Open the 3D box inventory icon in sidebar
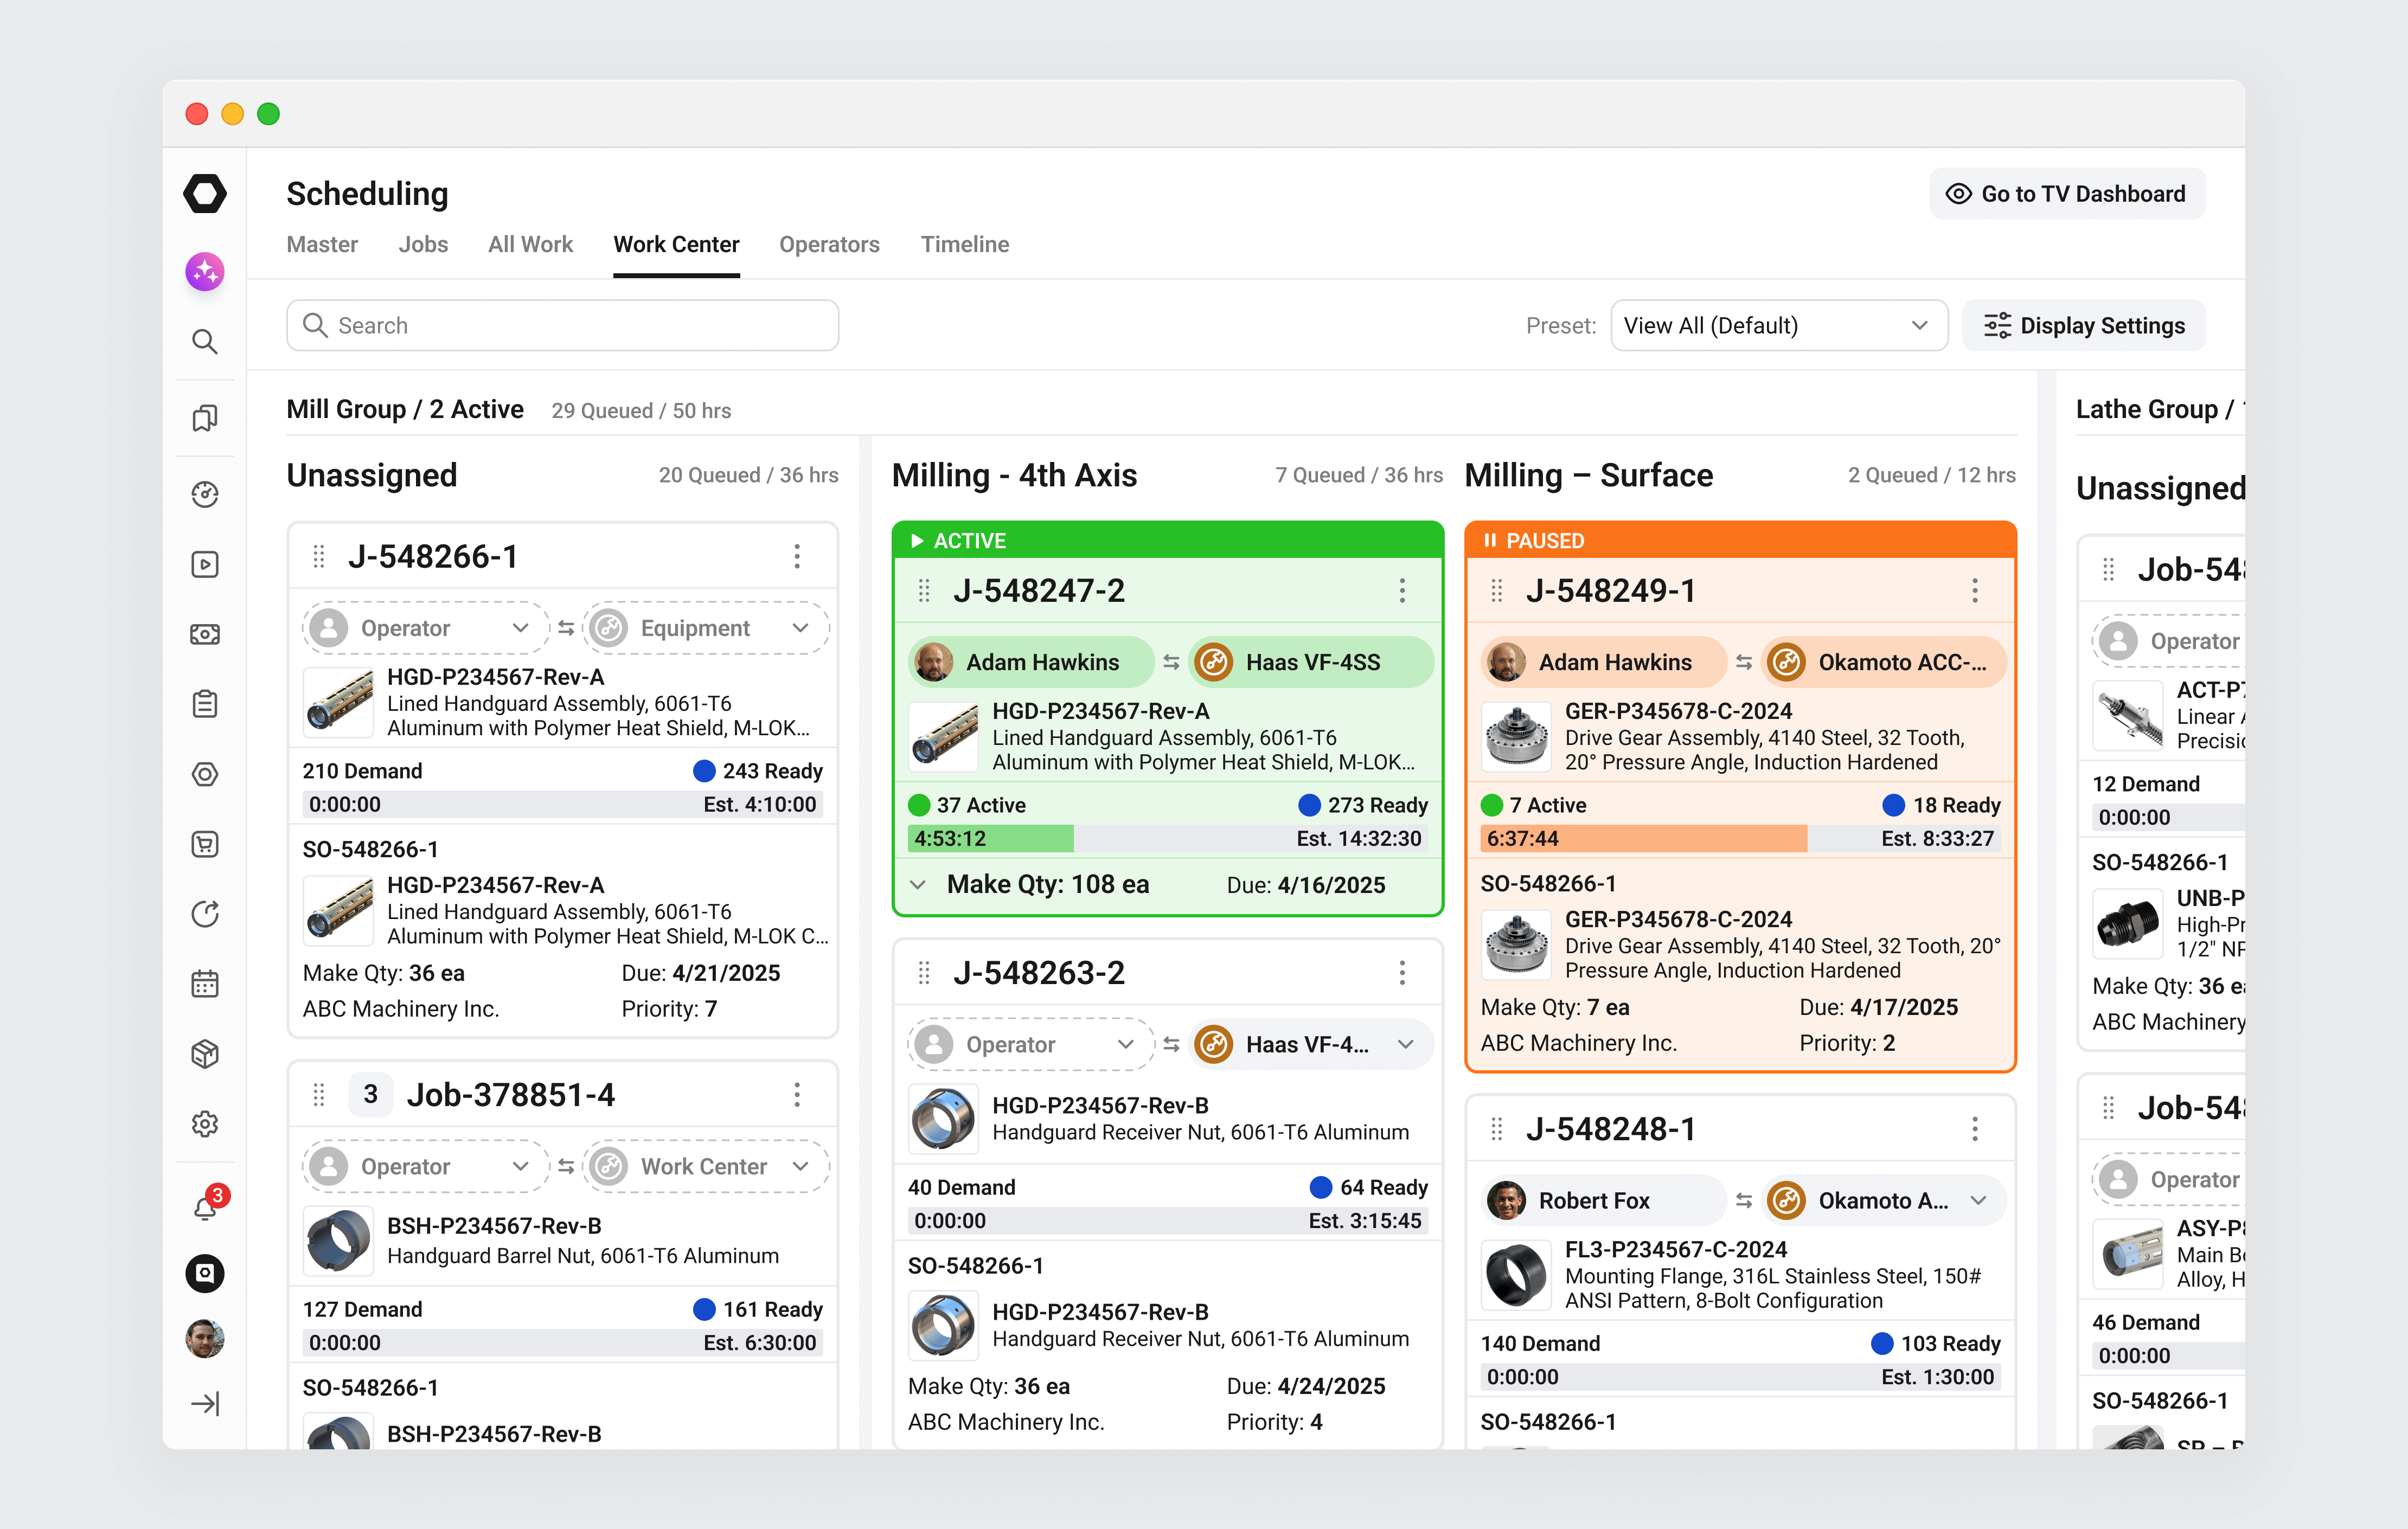 click(x=205, y=1054)
